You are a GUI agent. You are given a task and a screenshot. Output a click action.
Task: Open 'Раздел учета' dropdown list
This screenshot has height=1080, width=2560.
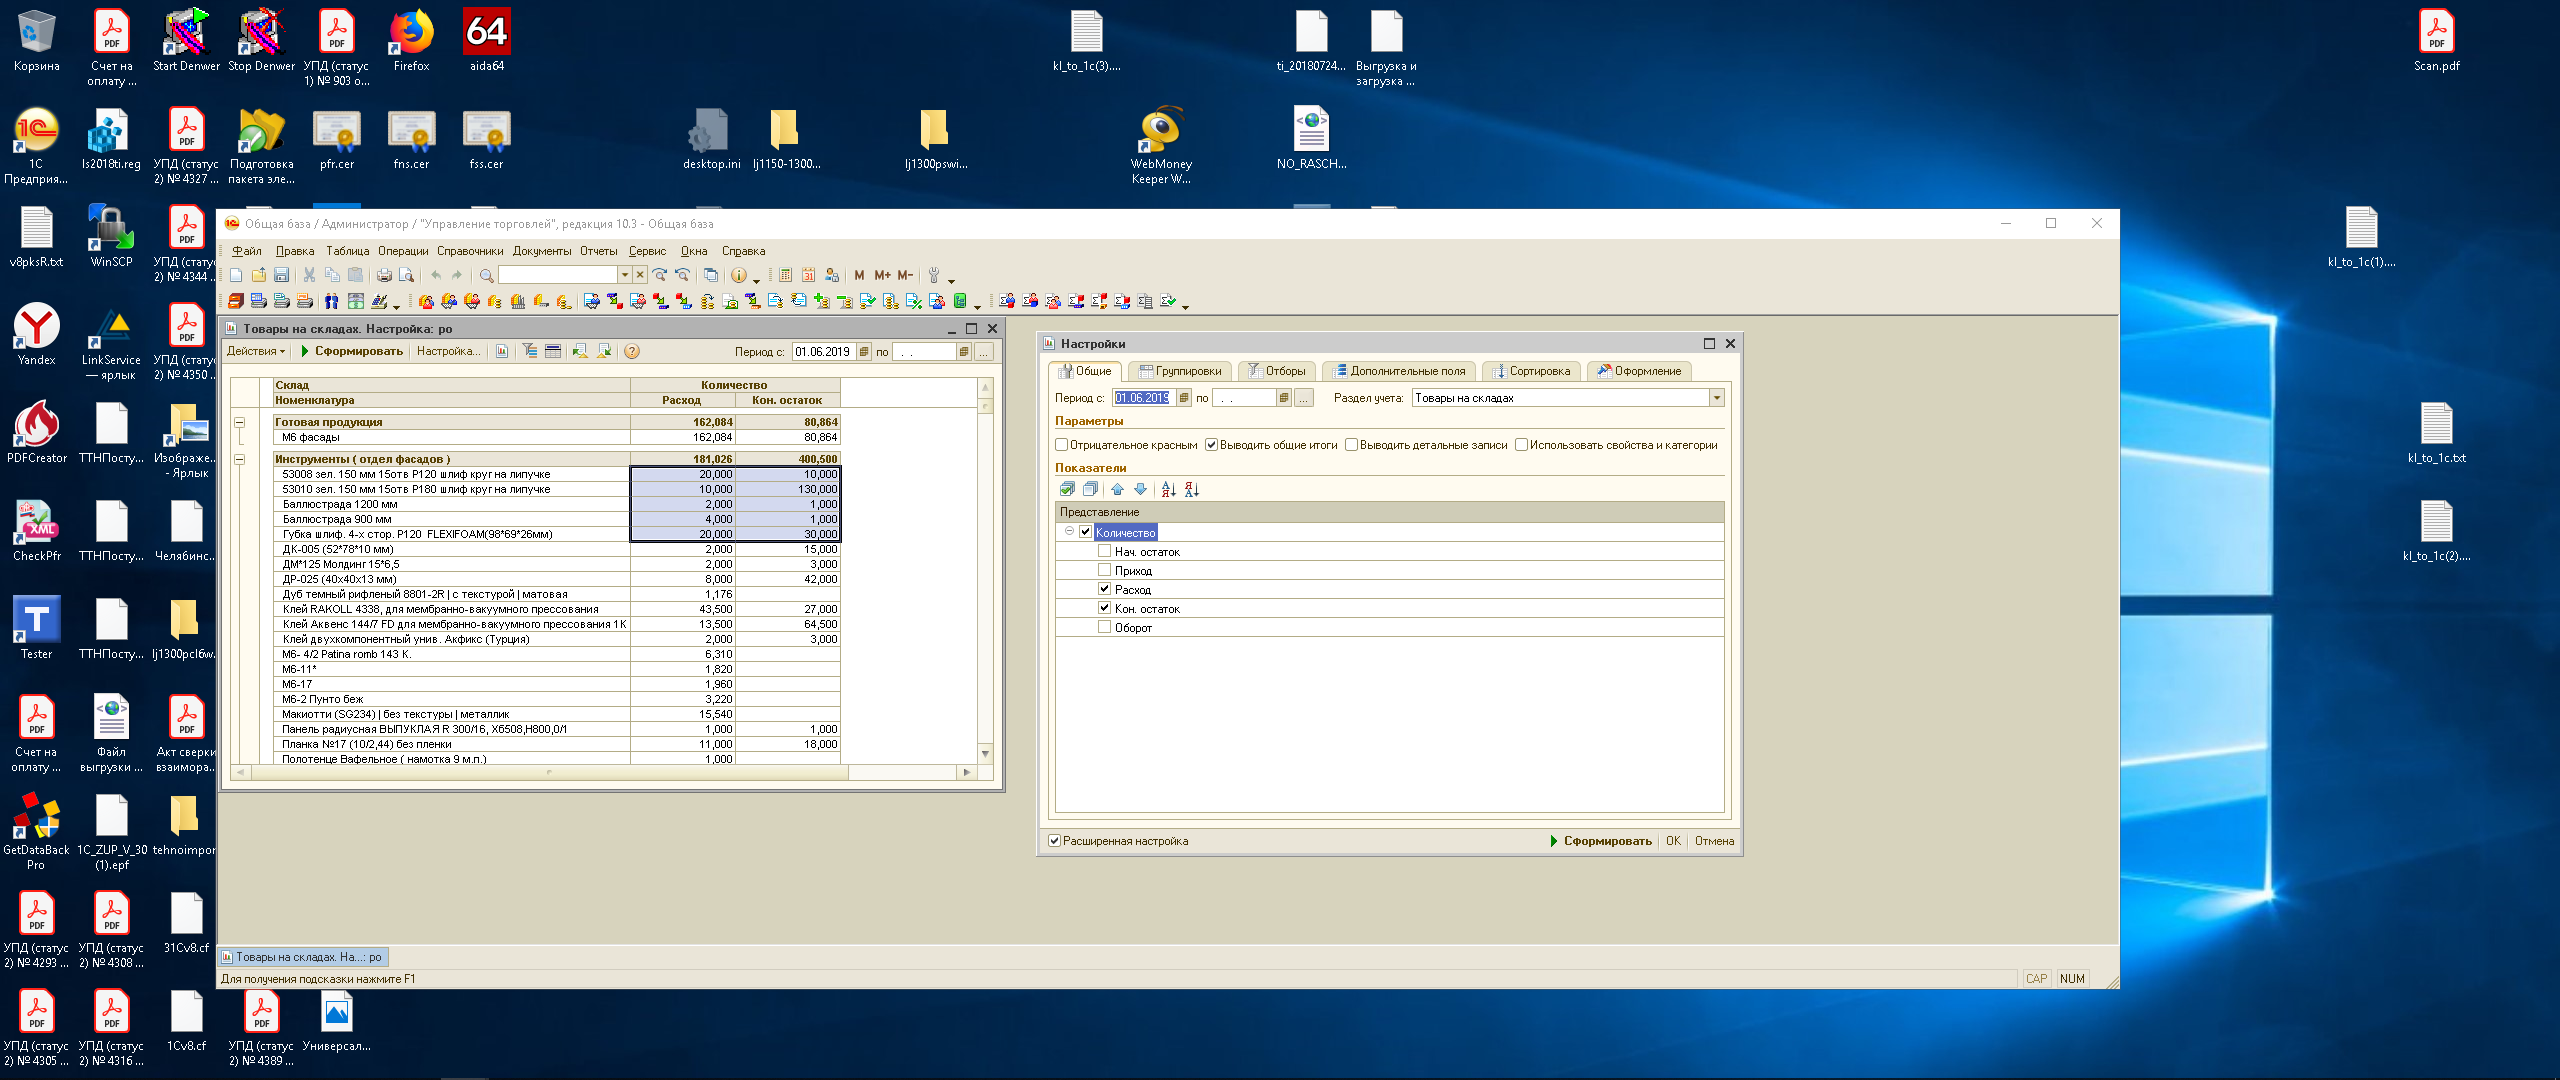pyautogui.click(x=1717, y=398)
